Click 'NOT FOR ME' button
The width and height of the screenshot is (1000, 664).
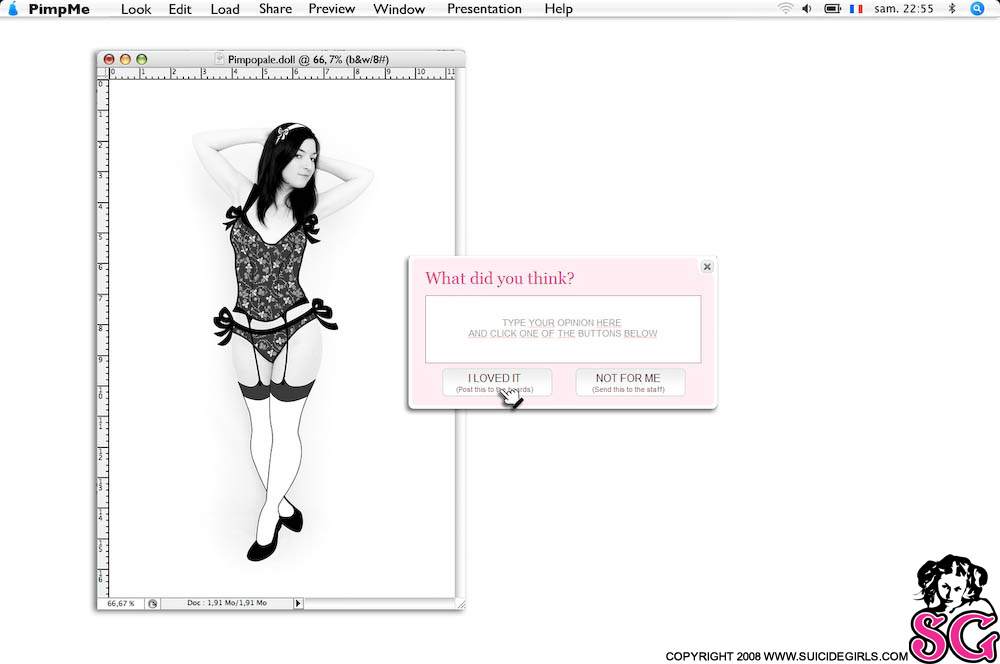tap(629, 382)
